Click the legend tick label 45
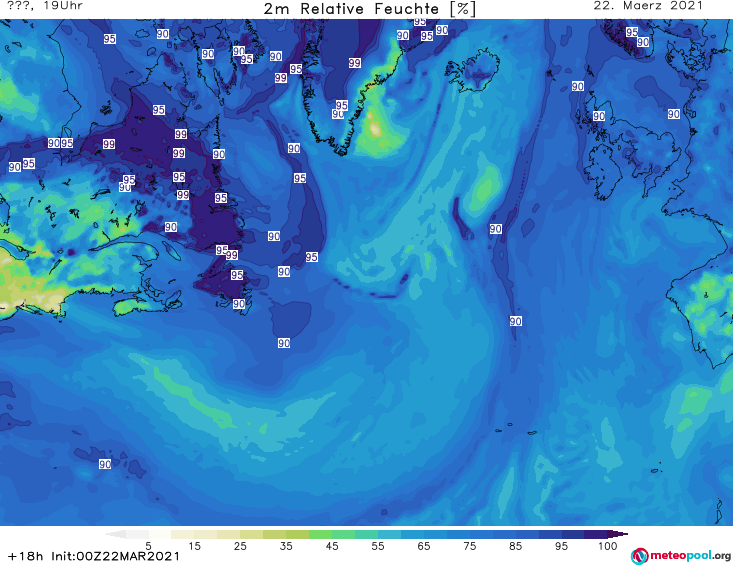This screenshot has width=733, height=566. pos(331,545)
